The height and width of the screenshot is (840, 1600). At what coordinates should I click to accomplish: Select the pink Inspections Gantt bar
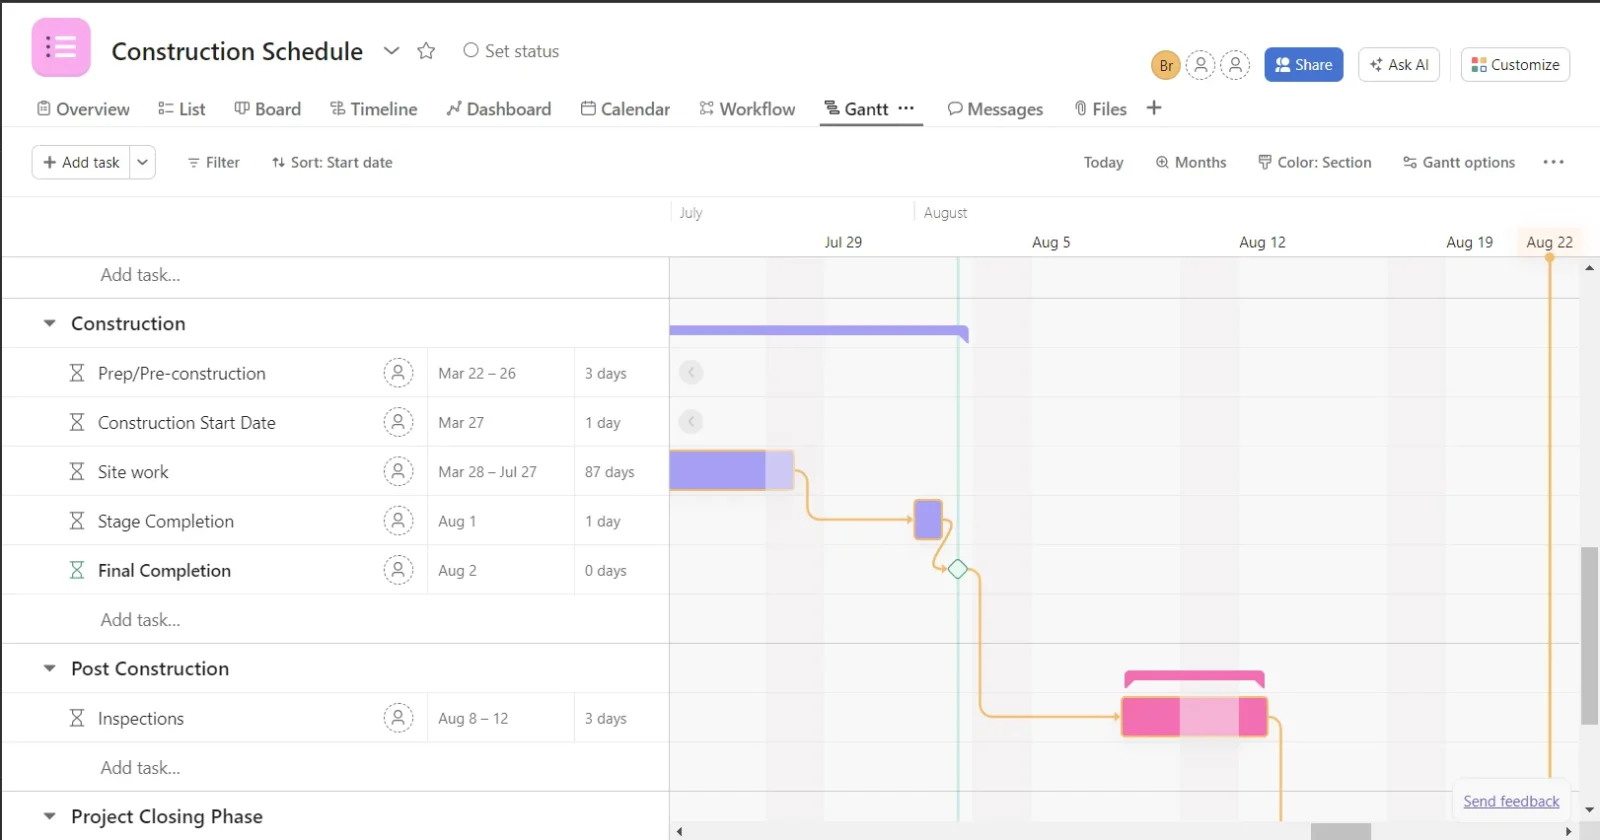(x=1194, y=717)
